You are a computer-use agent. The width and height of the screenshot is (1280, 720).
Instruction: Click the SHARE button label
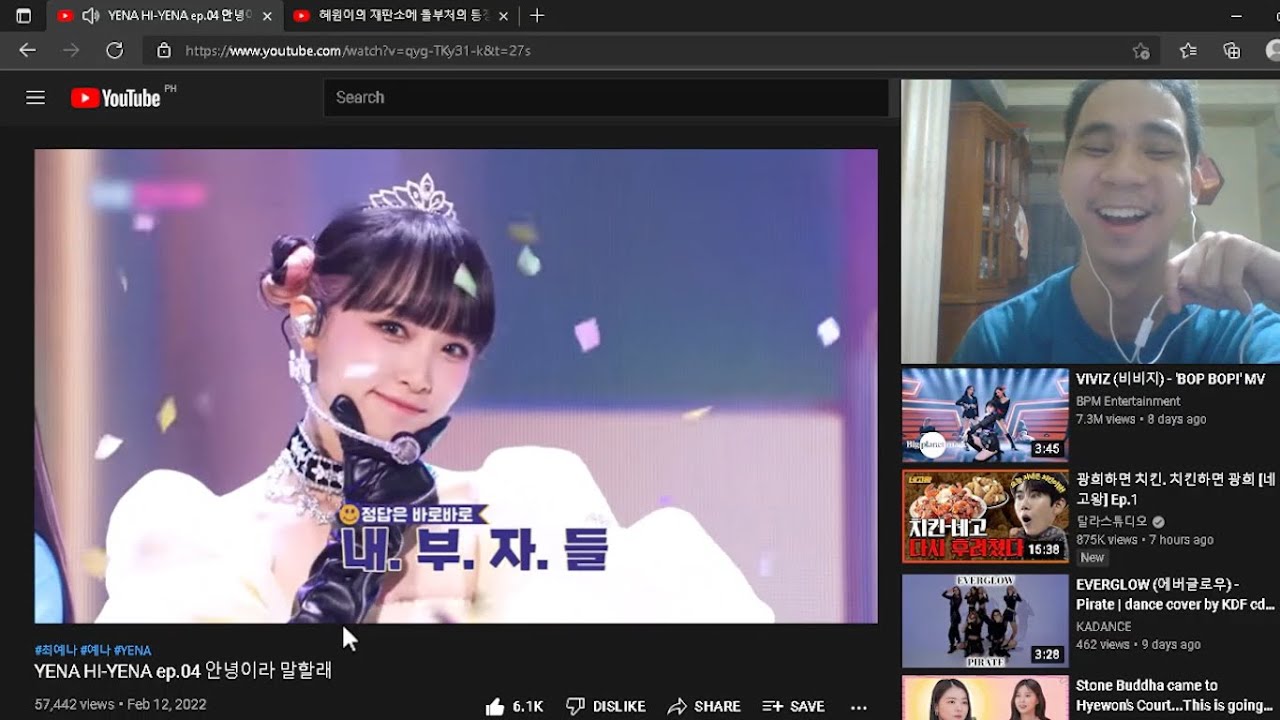717,707
